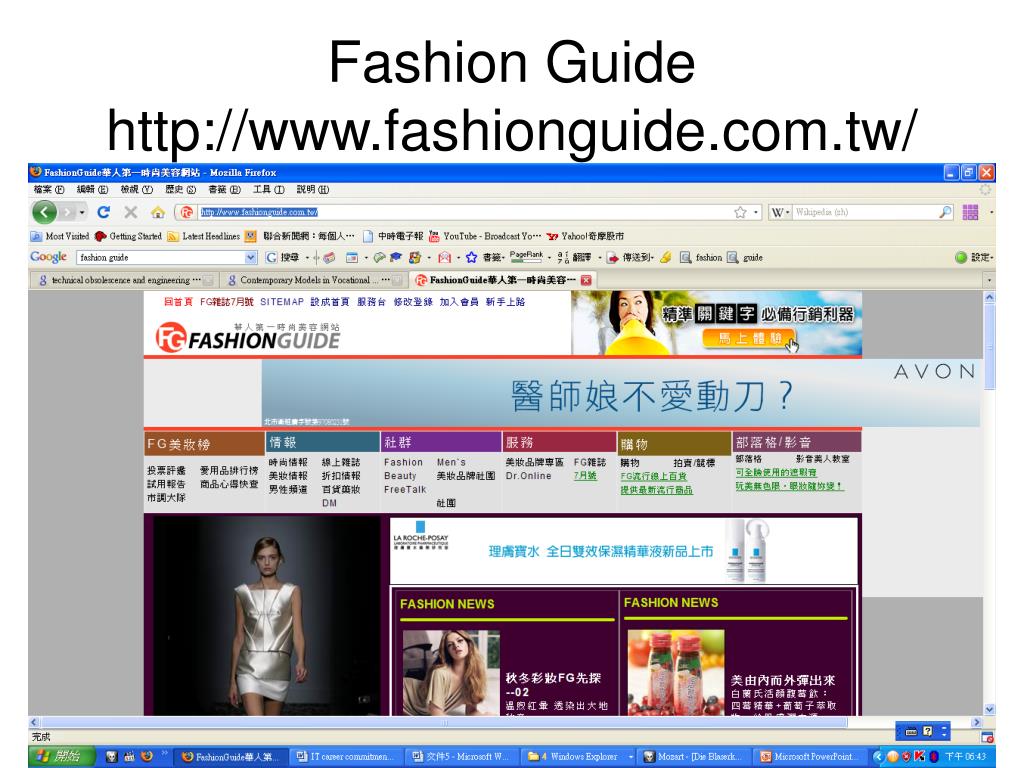The width and height of the screenshot is (1024, 768).
Task: Open the Most Visited bookmarks folder
Action: tap(59, 236)
